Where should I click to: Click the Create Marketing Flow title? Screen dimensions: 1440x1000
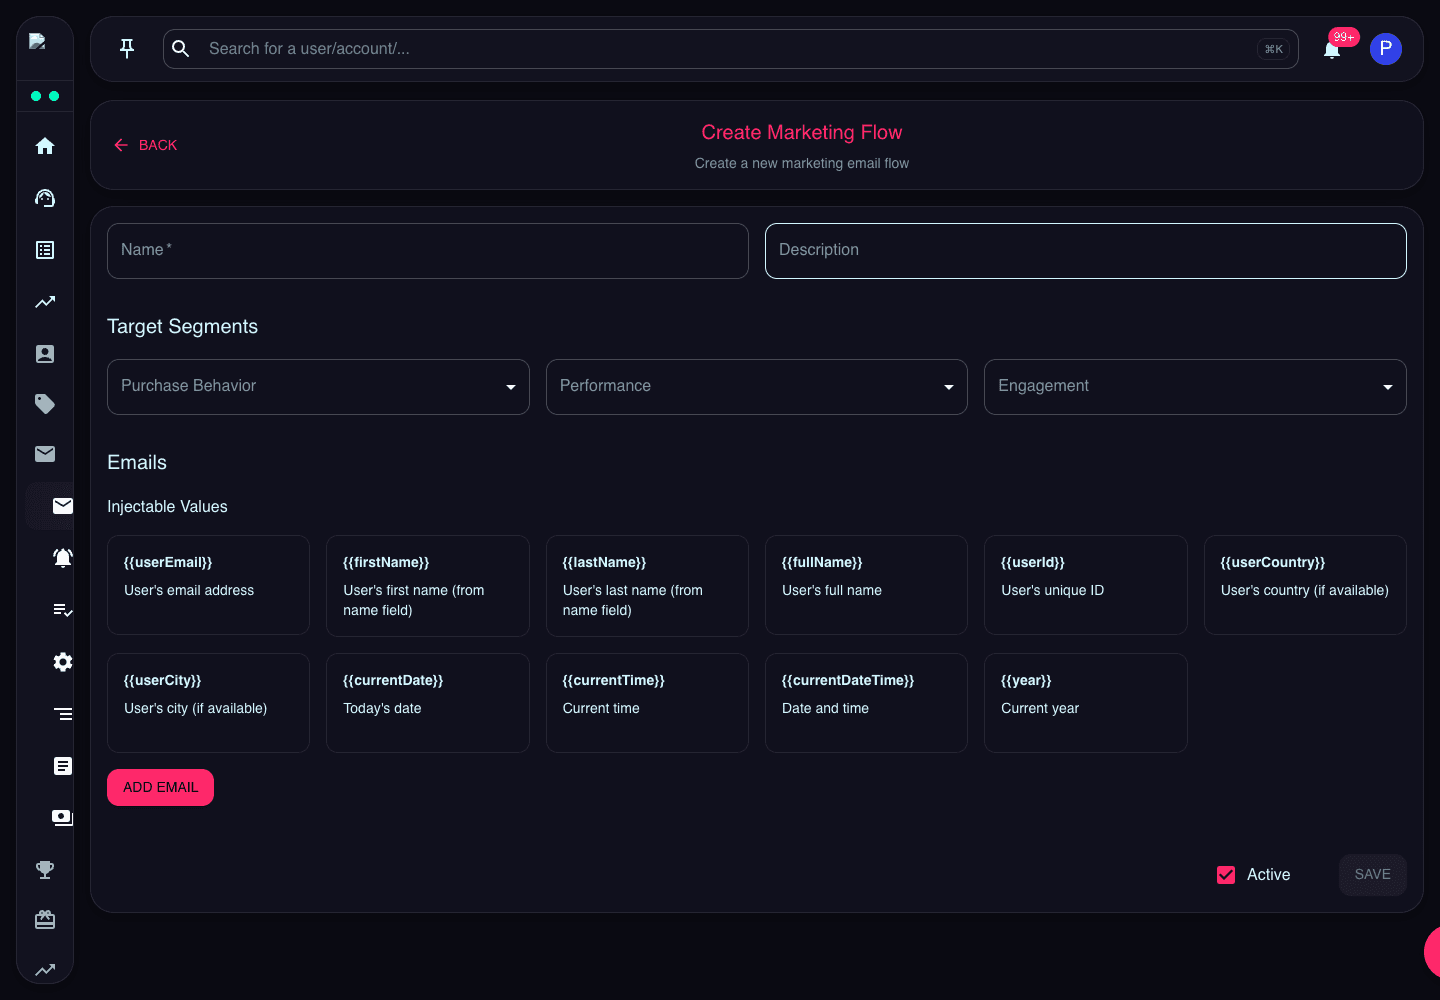pos(802,133)
